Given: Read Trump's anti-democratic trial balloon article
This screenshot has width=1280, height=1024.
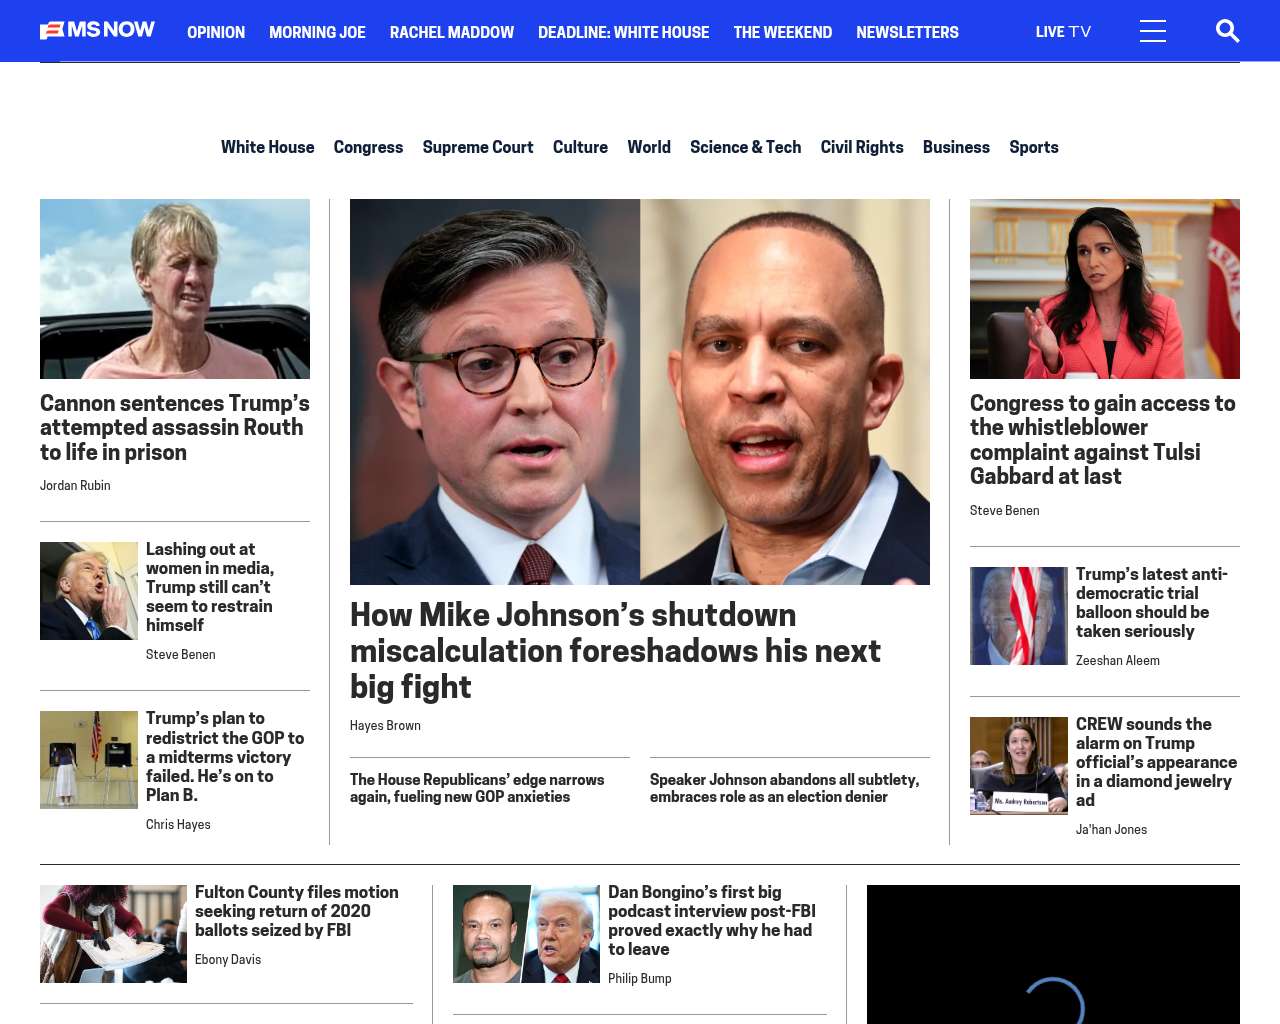Looking at the screenshot, I should [1152, 602].
